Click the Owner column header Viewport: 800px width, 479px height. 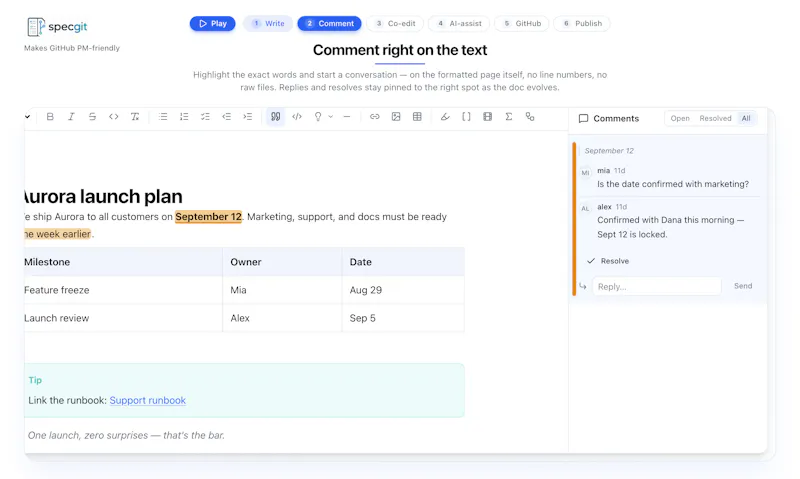pyautogui.click(x=282, y=262)
